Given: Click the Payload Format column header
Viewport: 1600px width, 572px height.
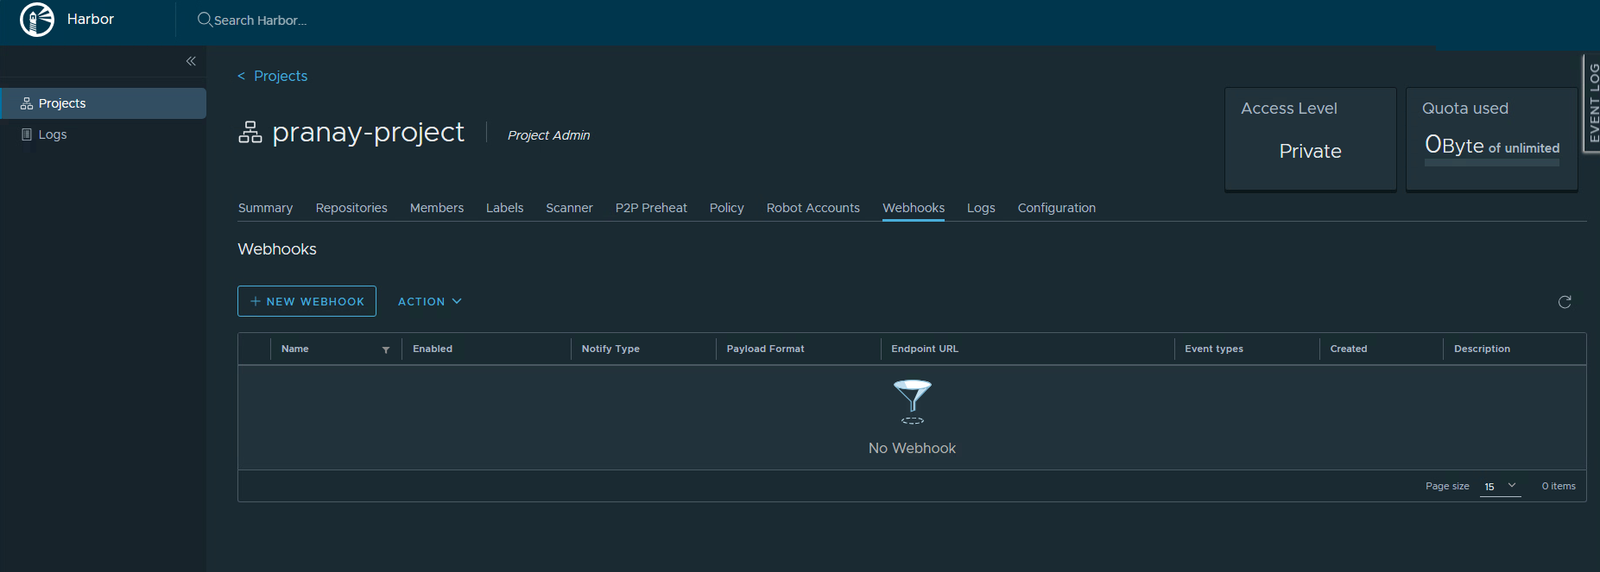Looking at the screenshot, I should 765,349.
